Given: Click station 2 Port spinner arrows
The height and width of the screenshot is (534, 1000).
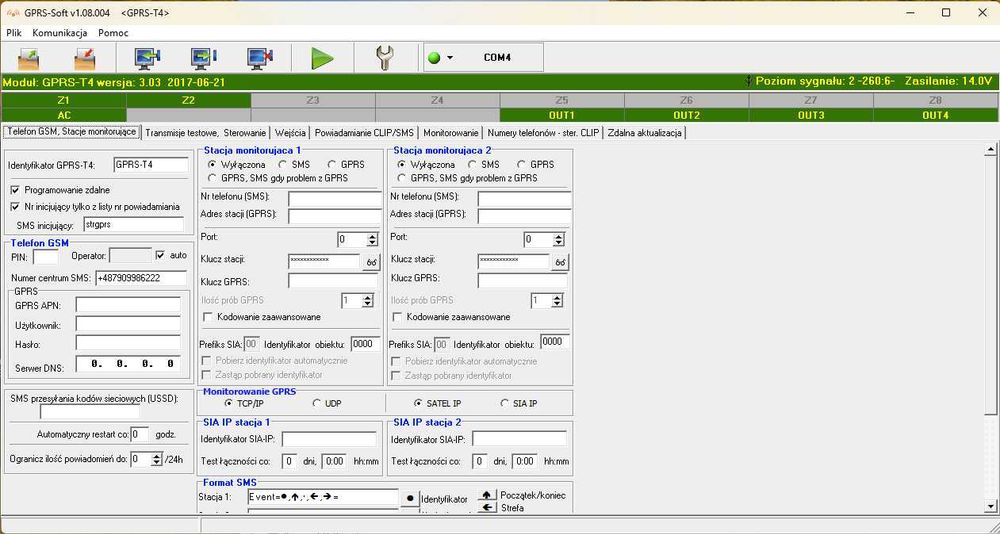Looking at the screenshot, I should (x=559, y=240).
